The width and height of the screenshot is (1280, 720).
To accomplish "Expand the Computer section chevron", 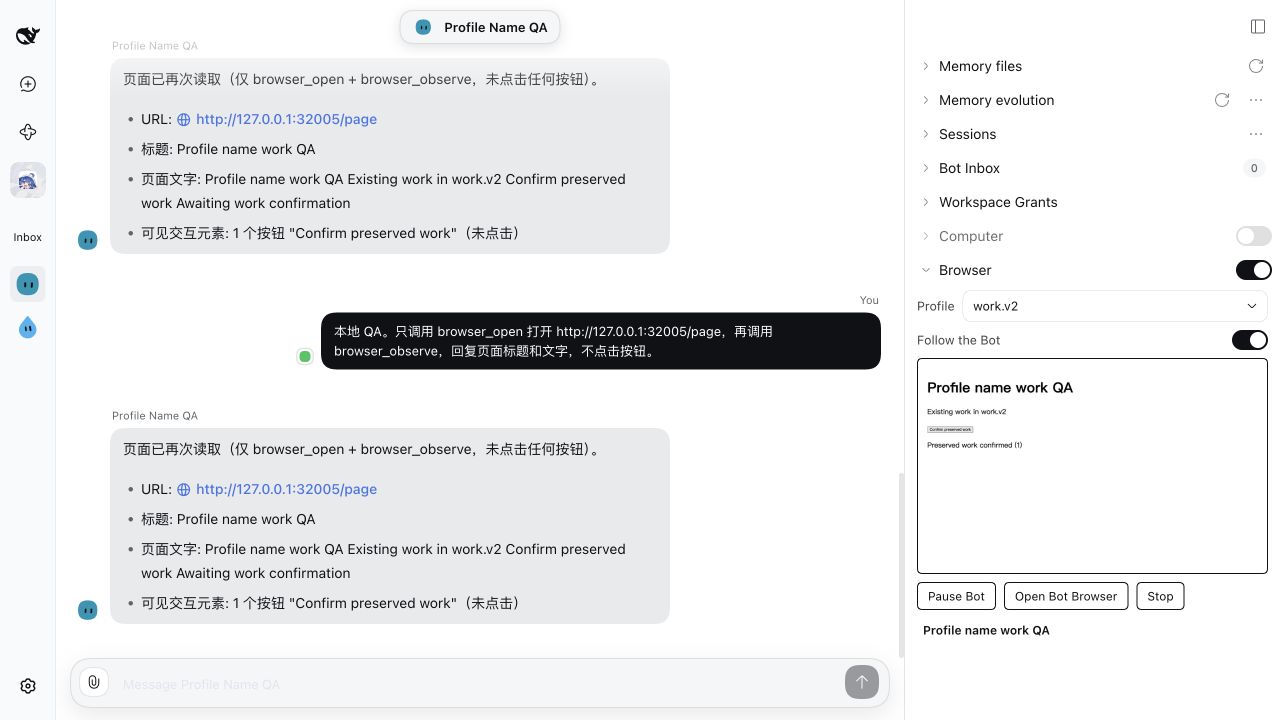I will [925, 236].
